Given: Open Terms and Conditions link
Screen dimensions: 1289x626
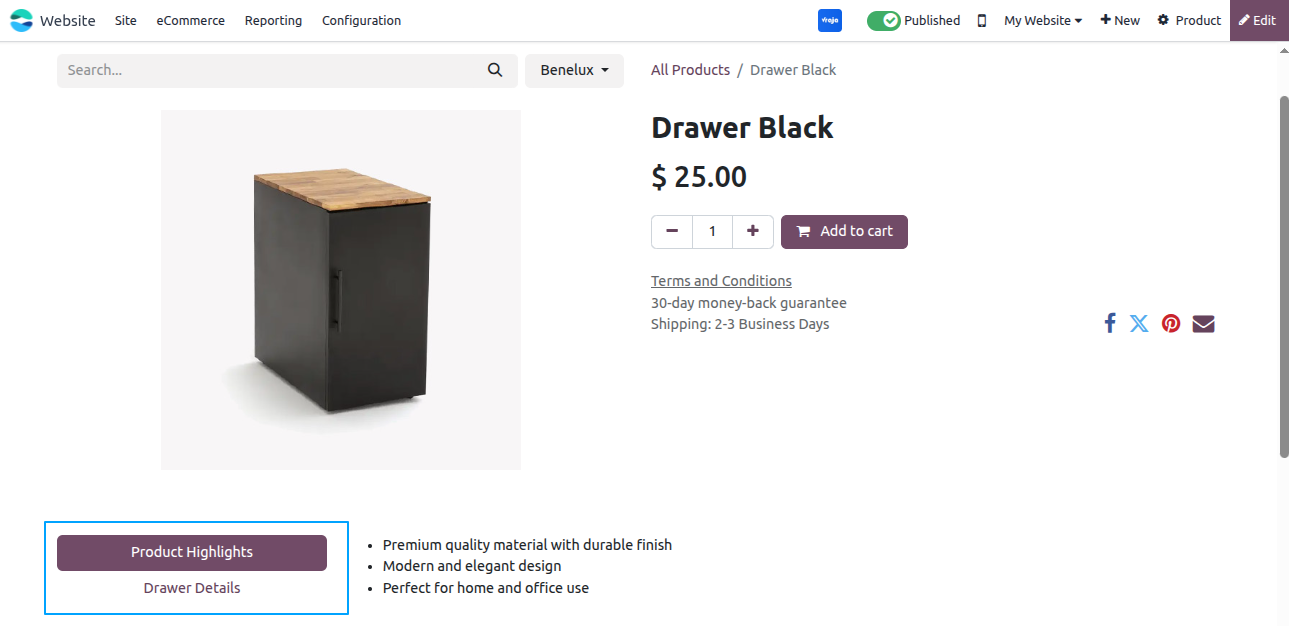Looking at the screenshot, I should point(721,281).
